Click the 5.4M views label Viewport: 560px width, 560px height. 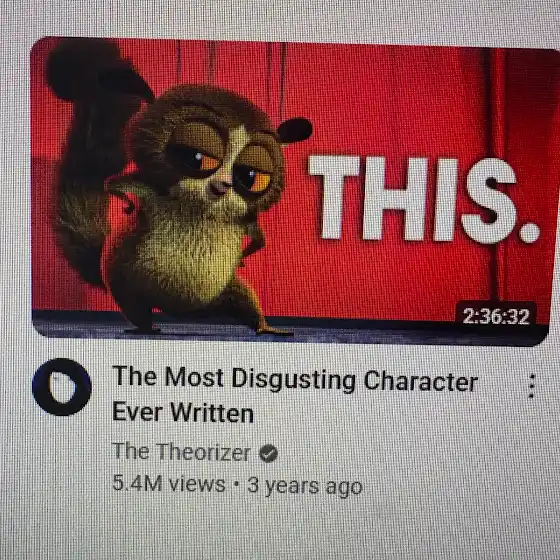(169, 484)
